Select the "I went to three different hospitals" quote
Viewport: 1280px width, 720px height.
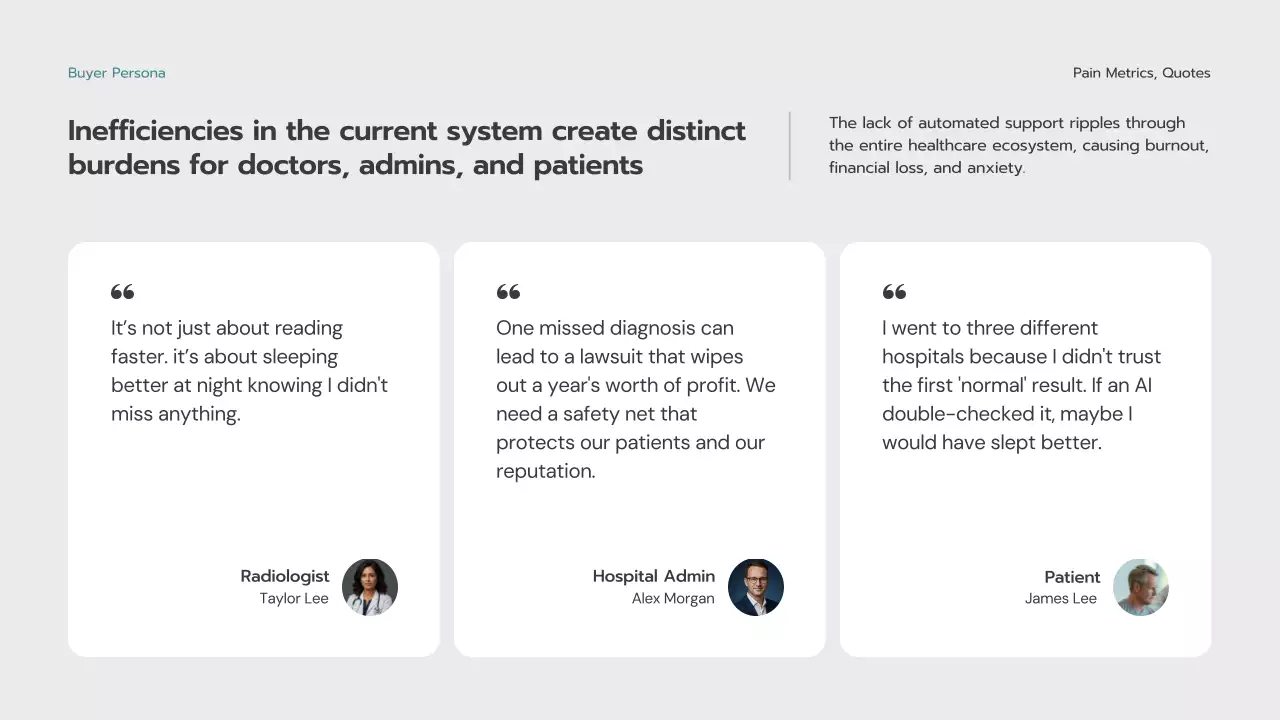(1021, 385)
